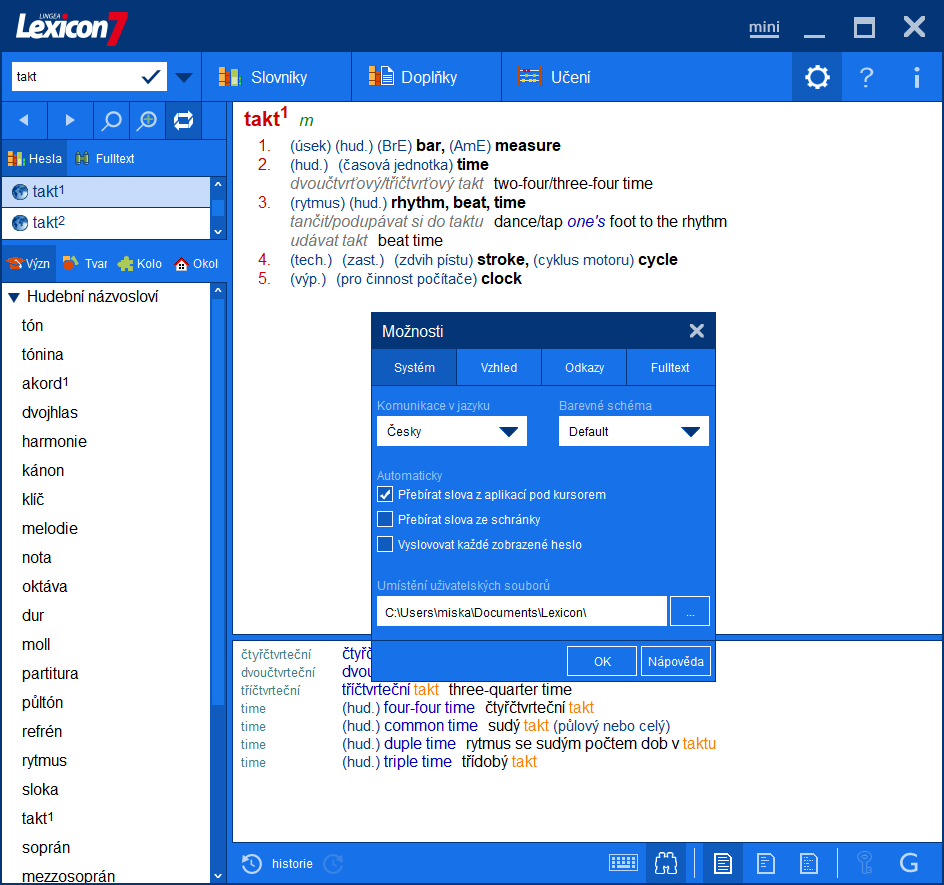Select the medium document view icon
Screen dimensions: 944x885
pyautogui.click(x=765, y=863)
